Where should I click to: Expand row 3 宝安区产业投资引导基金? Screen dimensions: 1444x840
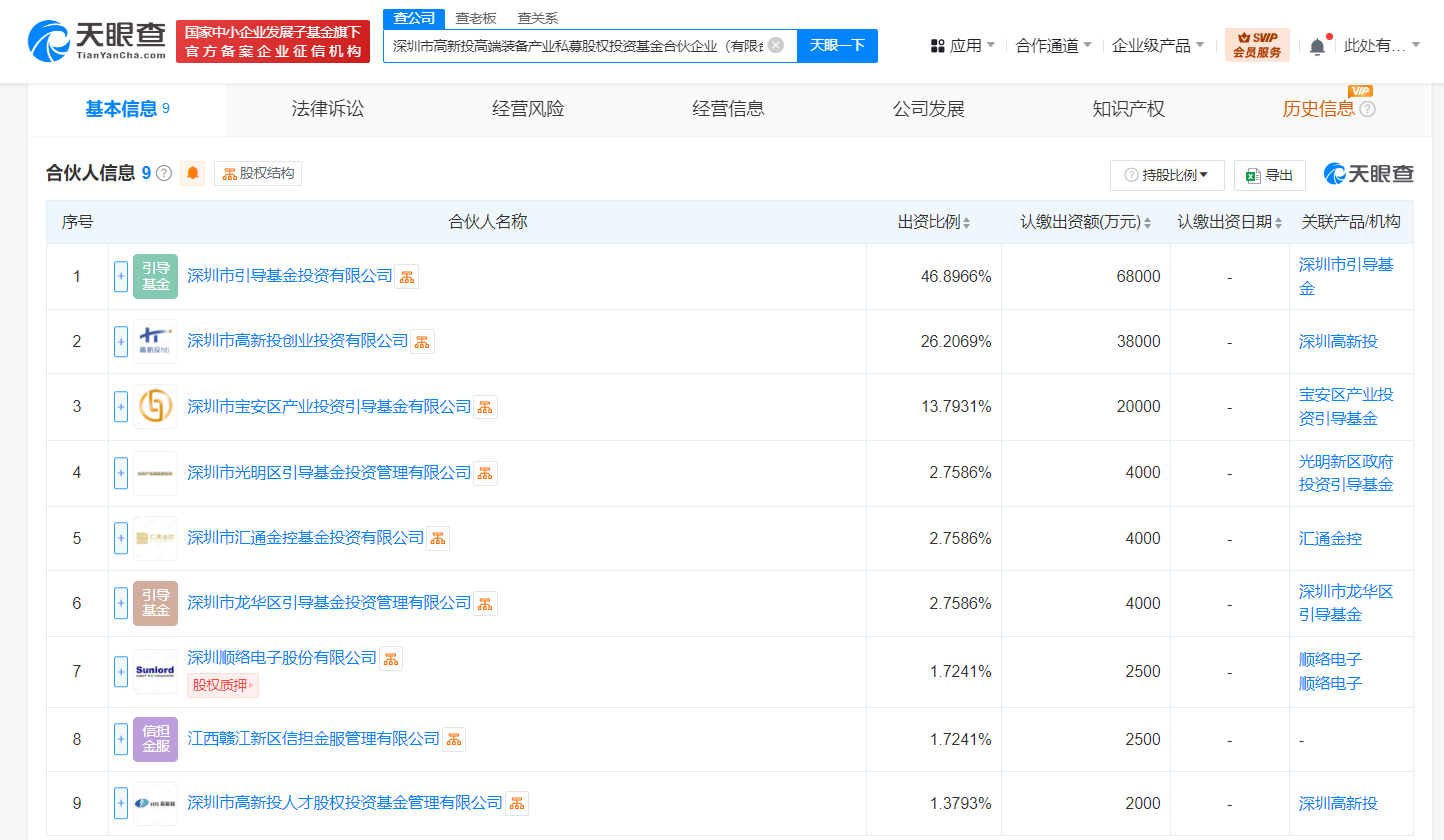[121, 407]
